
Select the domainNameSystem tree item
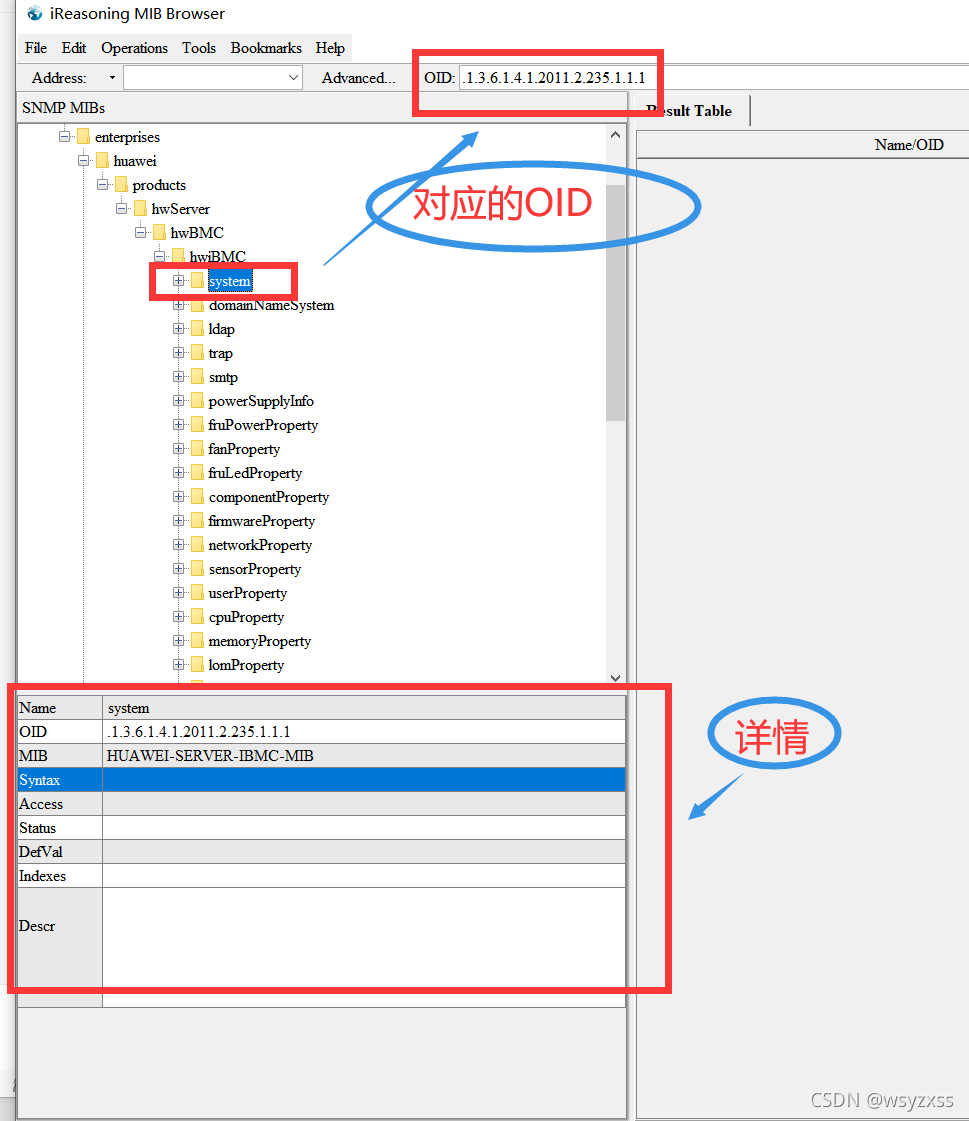pyautogui.click(x=271, y=305)
